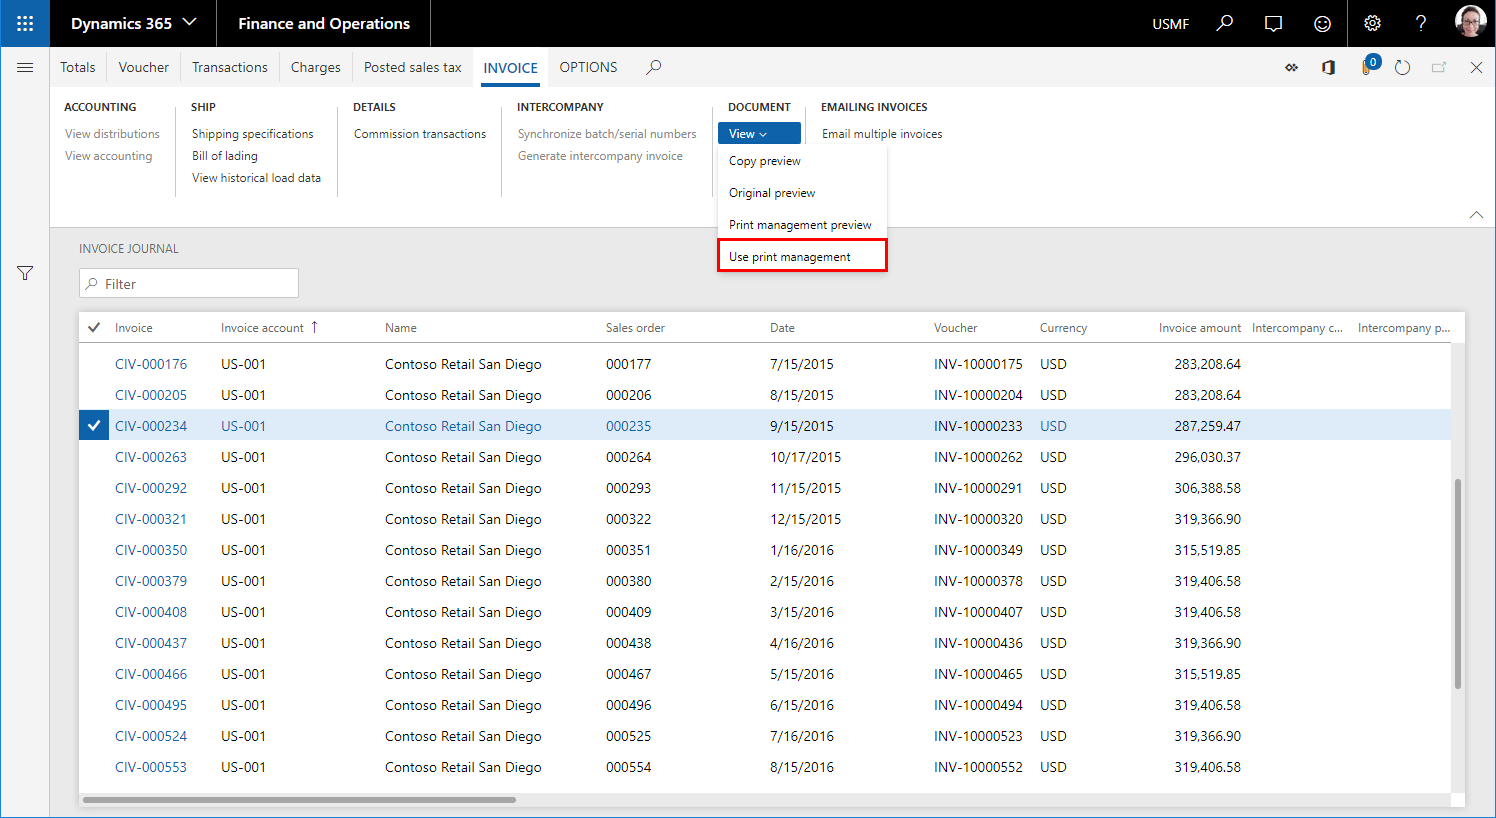Open invoice link CIV-000553

pos(151,767)
